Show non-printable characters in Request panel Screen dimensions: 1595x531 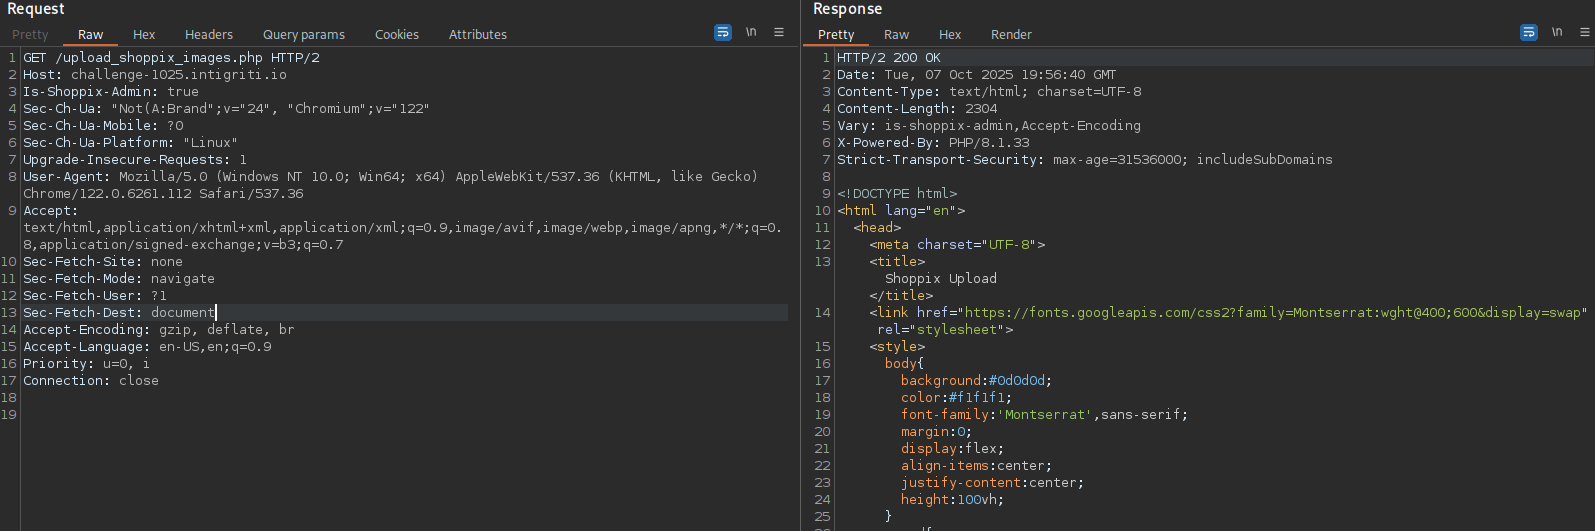point(751,33)
